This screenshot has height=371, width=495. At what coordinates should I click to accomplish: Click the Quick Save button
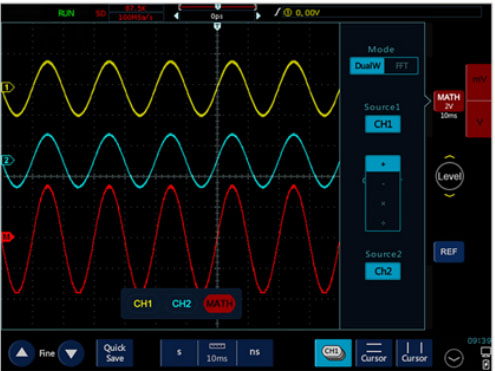click(x=115, y=353)
